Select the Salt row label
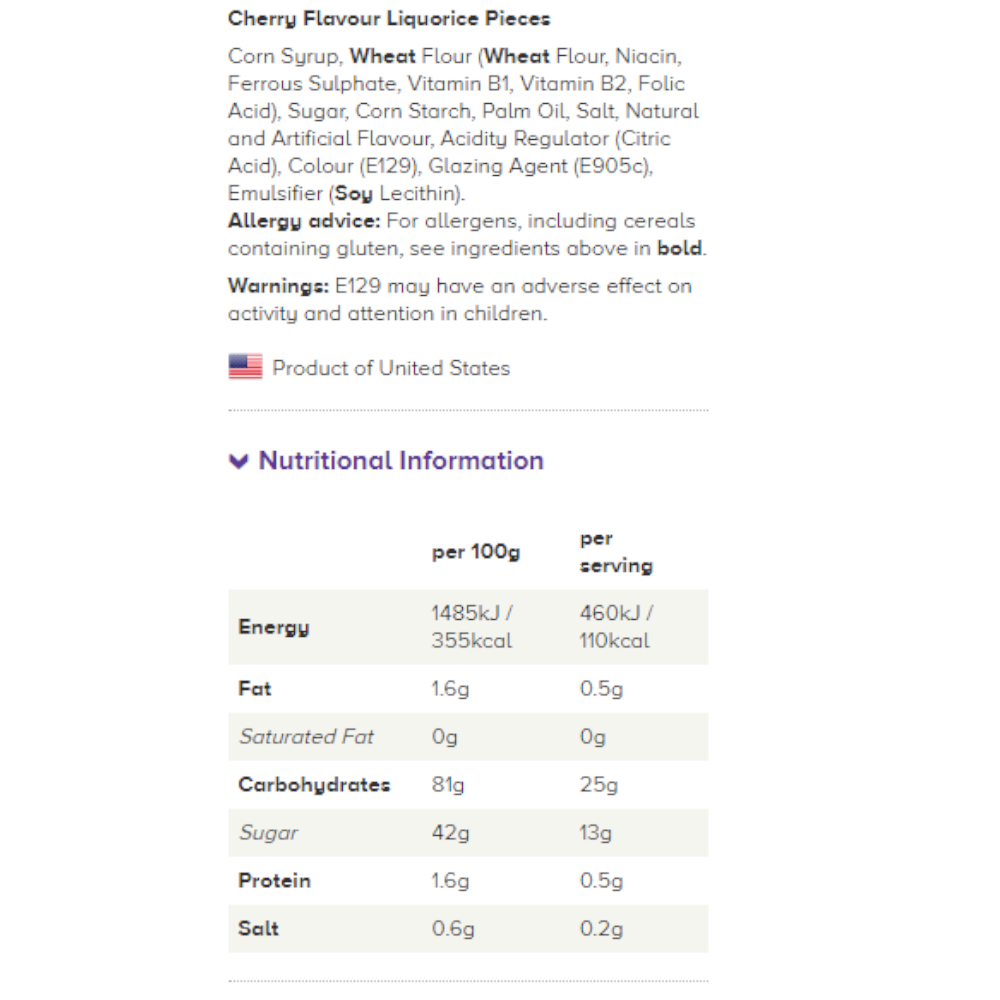The width and height of the screenshot is (1000, 1000). click(258, 929)
